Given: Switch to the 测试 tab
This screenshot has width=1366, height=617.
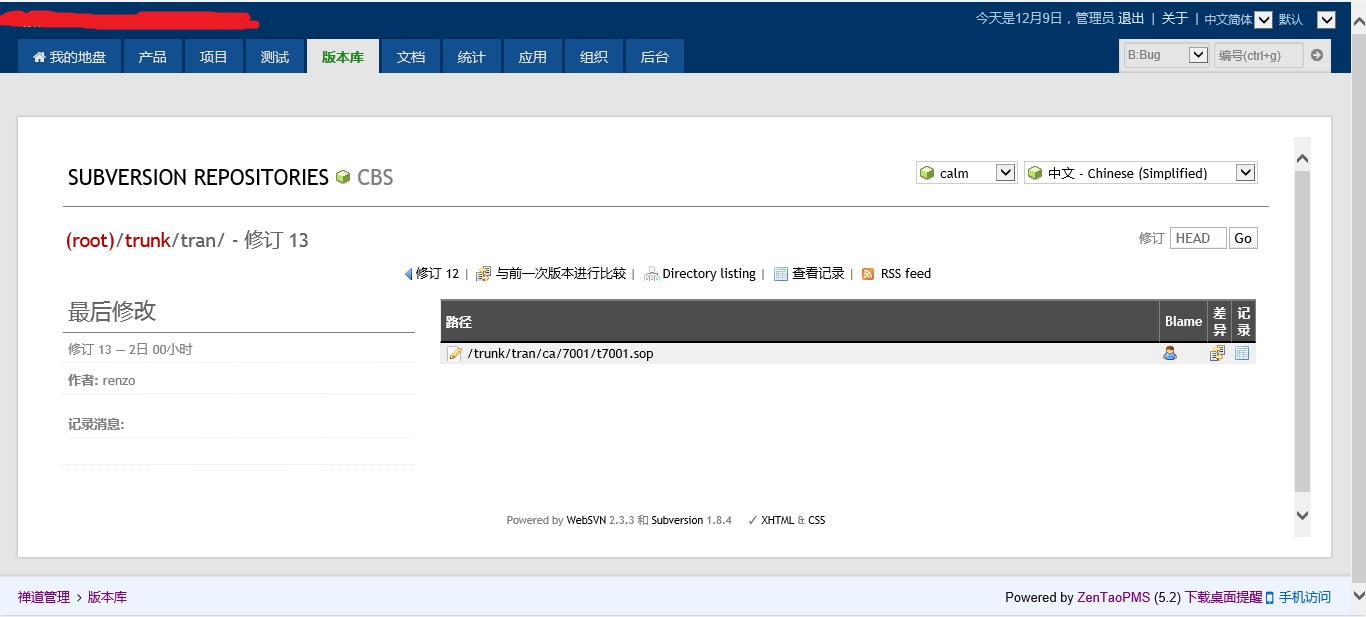Looking at the screenshot, I should (x=275, y=57).
